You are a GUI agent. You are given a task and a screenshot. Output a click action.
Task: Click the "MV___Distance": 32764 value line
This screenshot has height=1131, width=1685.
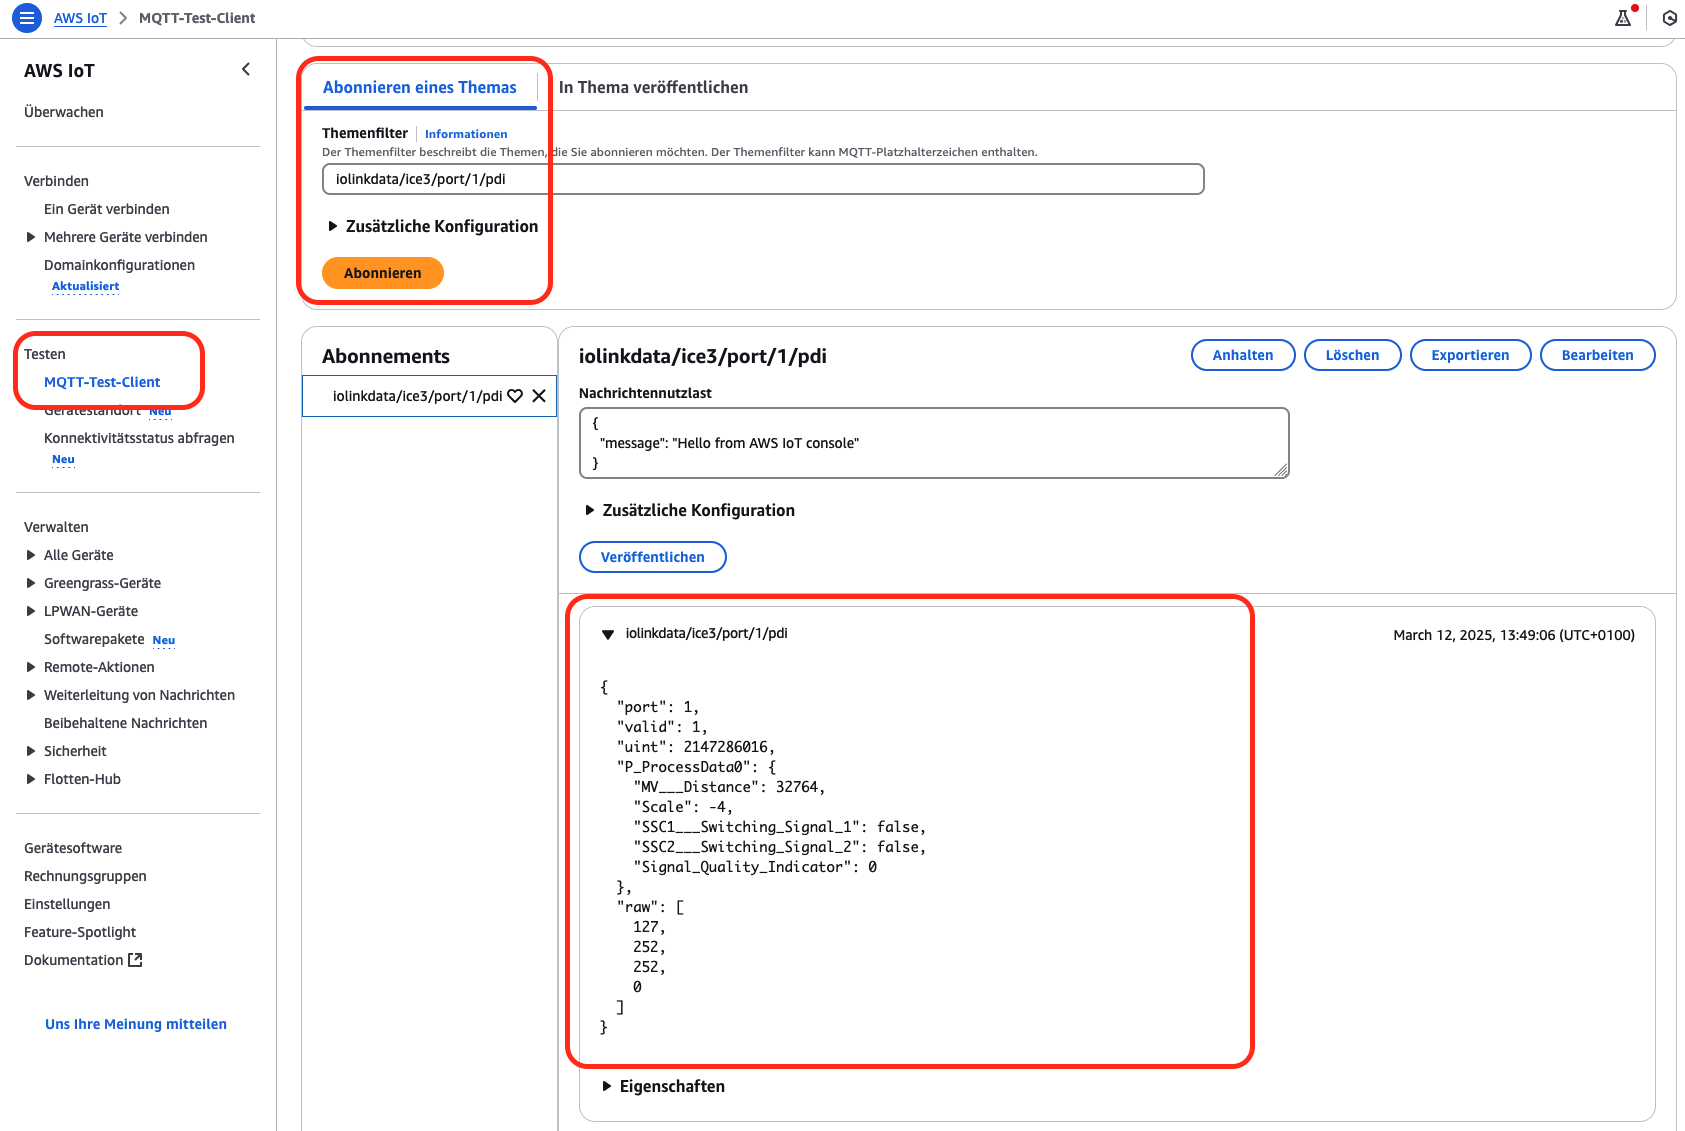pos(729,787)
